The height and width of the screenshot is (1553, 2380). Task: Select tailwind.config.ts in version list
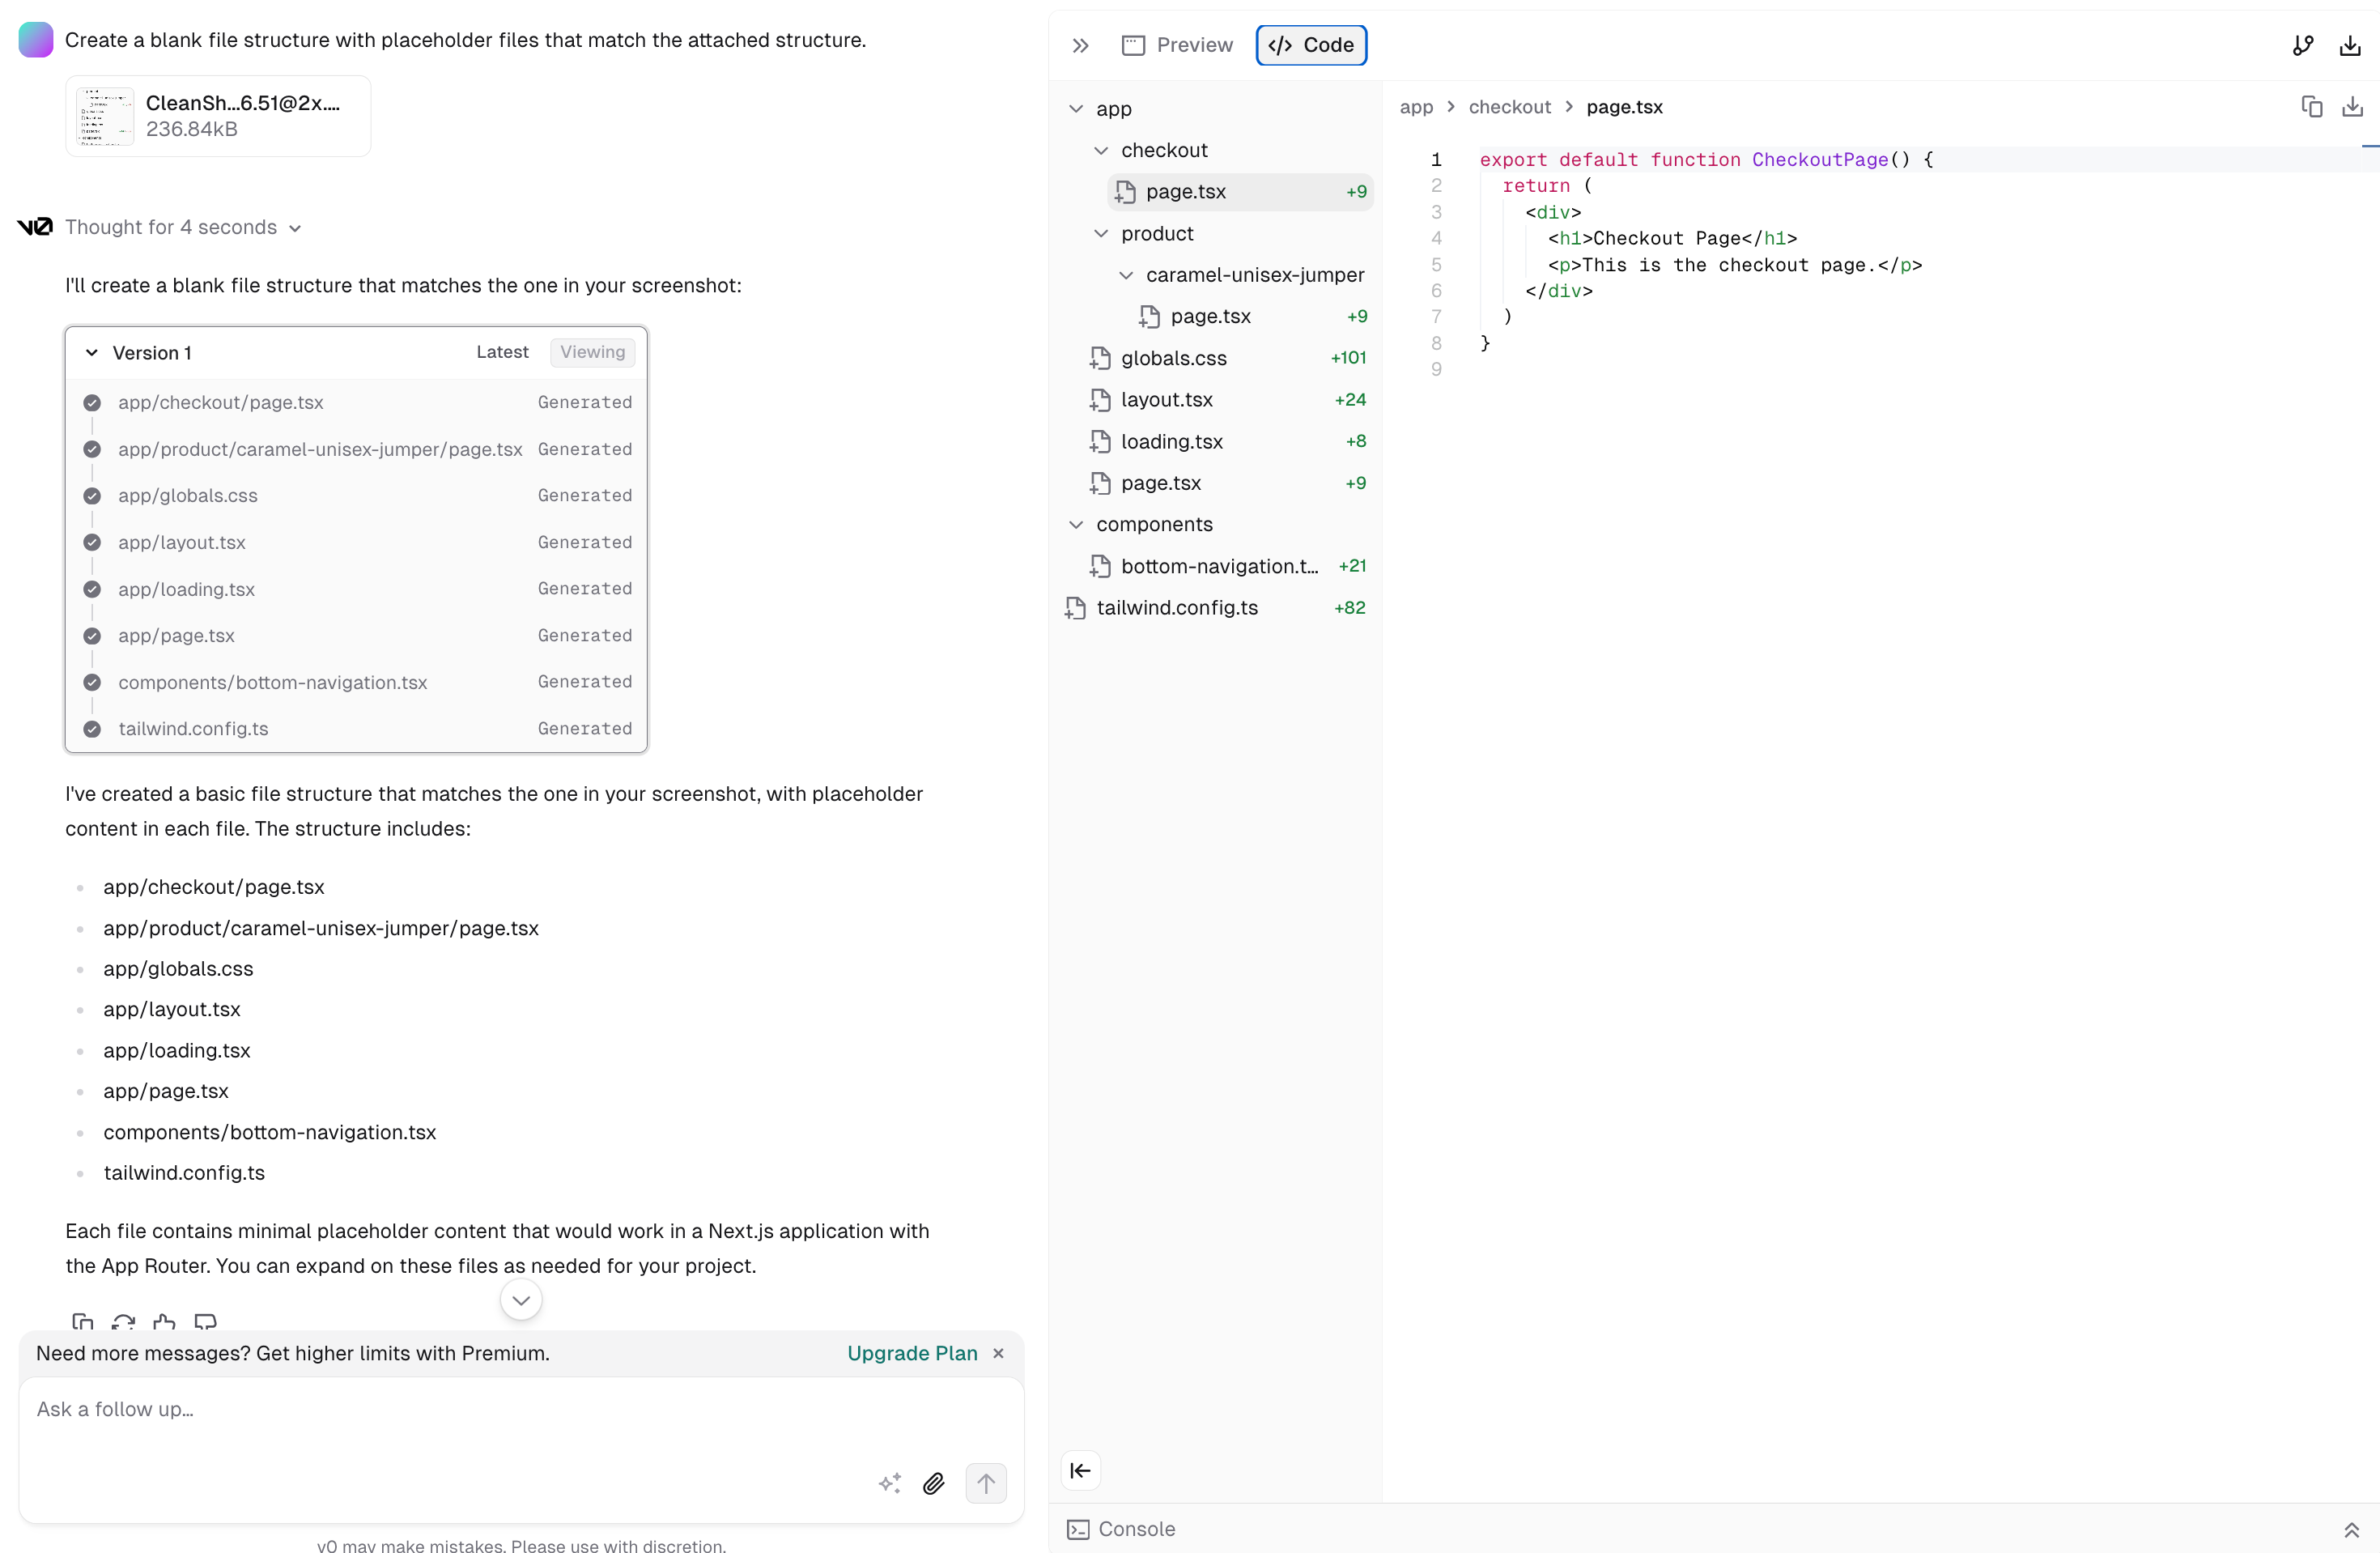click(x=193, y=728)
